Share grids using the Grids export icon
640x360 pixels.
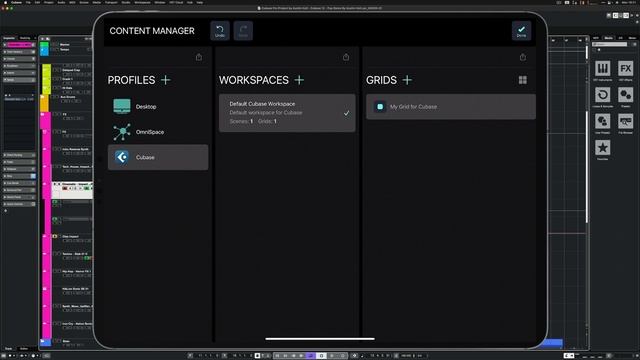pos(523,57)
